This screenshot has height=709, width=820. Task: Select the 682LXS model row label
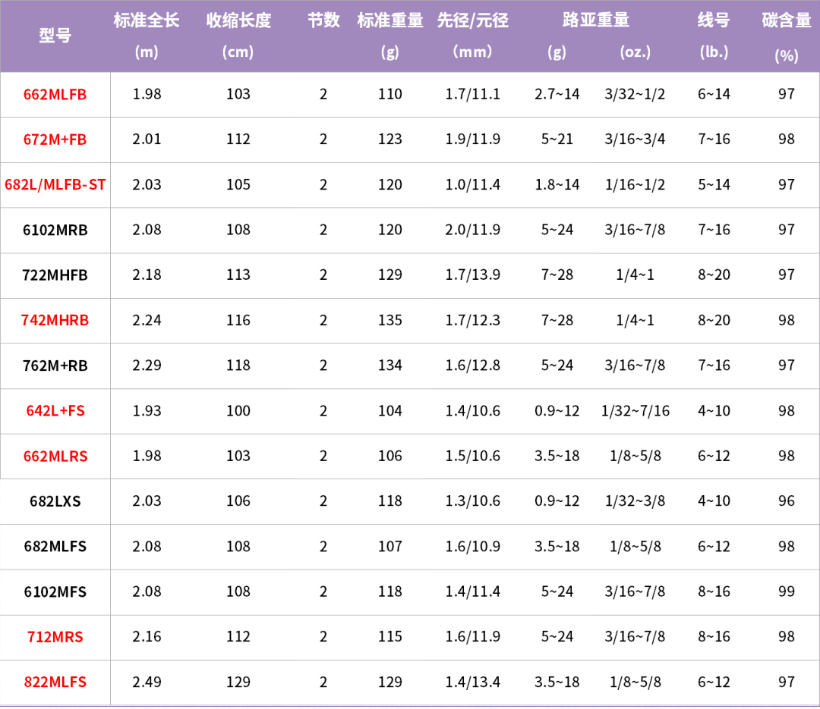pos(55,501)
